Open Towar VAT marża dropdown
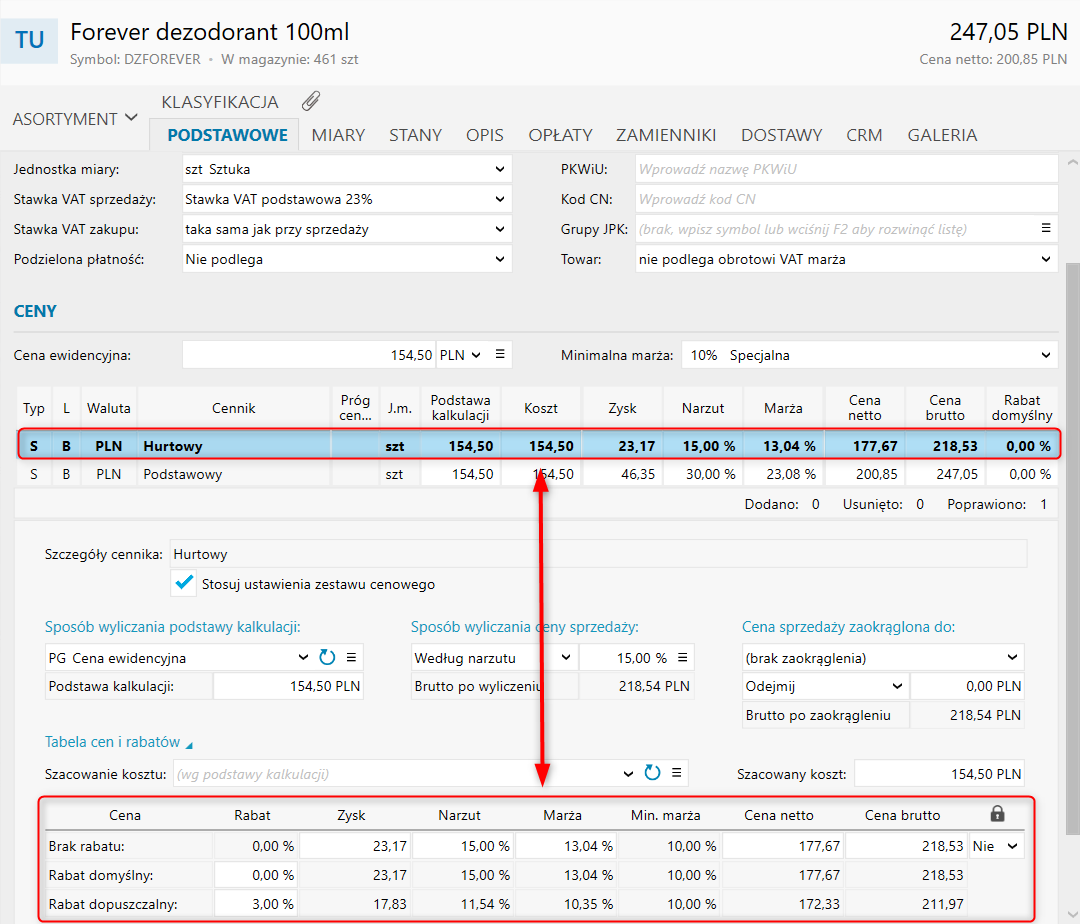 pos(1046,259)
